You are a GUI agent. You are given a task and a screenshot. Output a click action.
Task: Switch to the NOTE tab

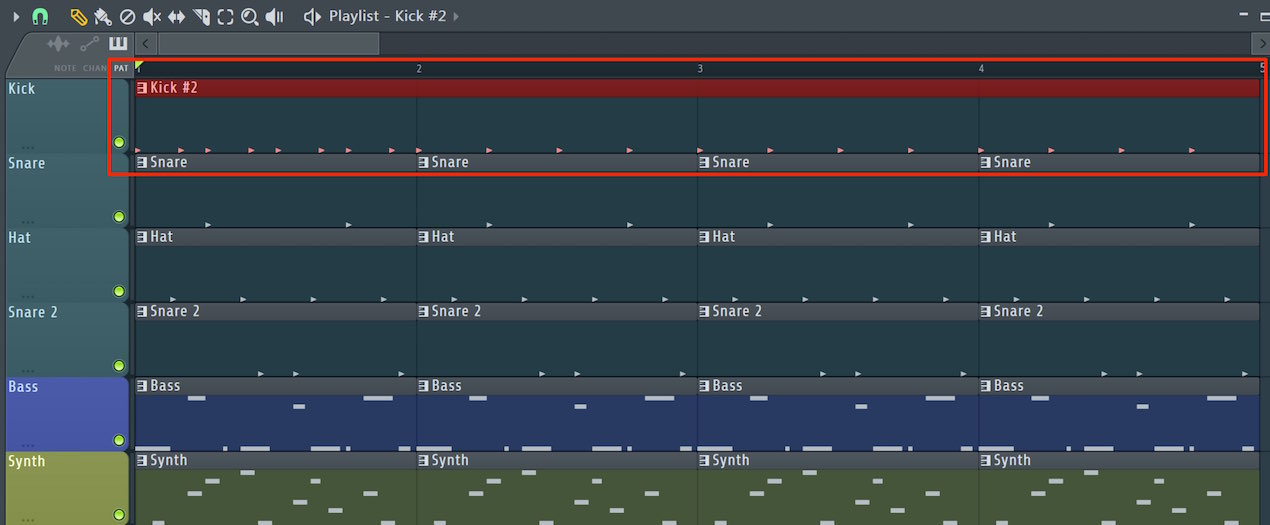65,68
